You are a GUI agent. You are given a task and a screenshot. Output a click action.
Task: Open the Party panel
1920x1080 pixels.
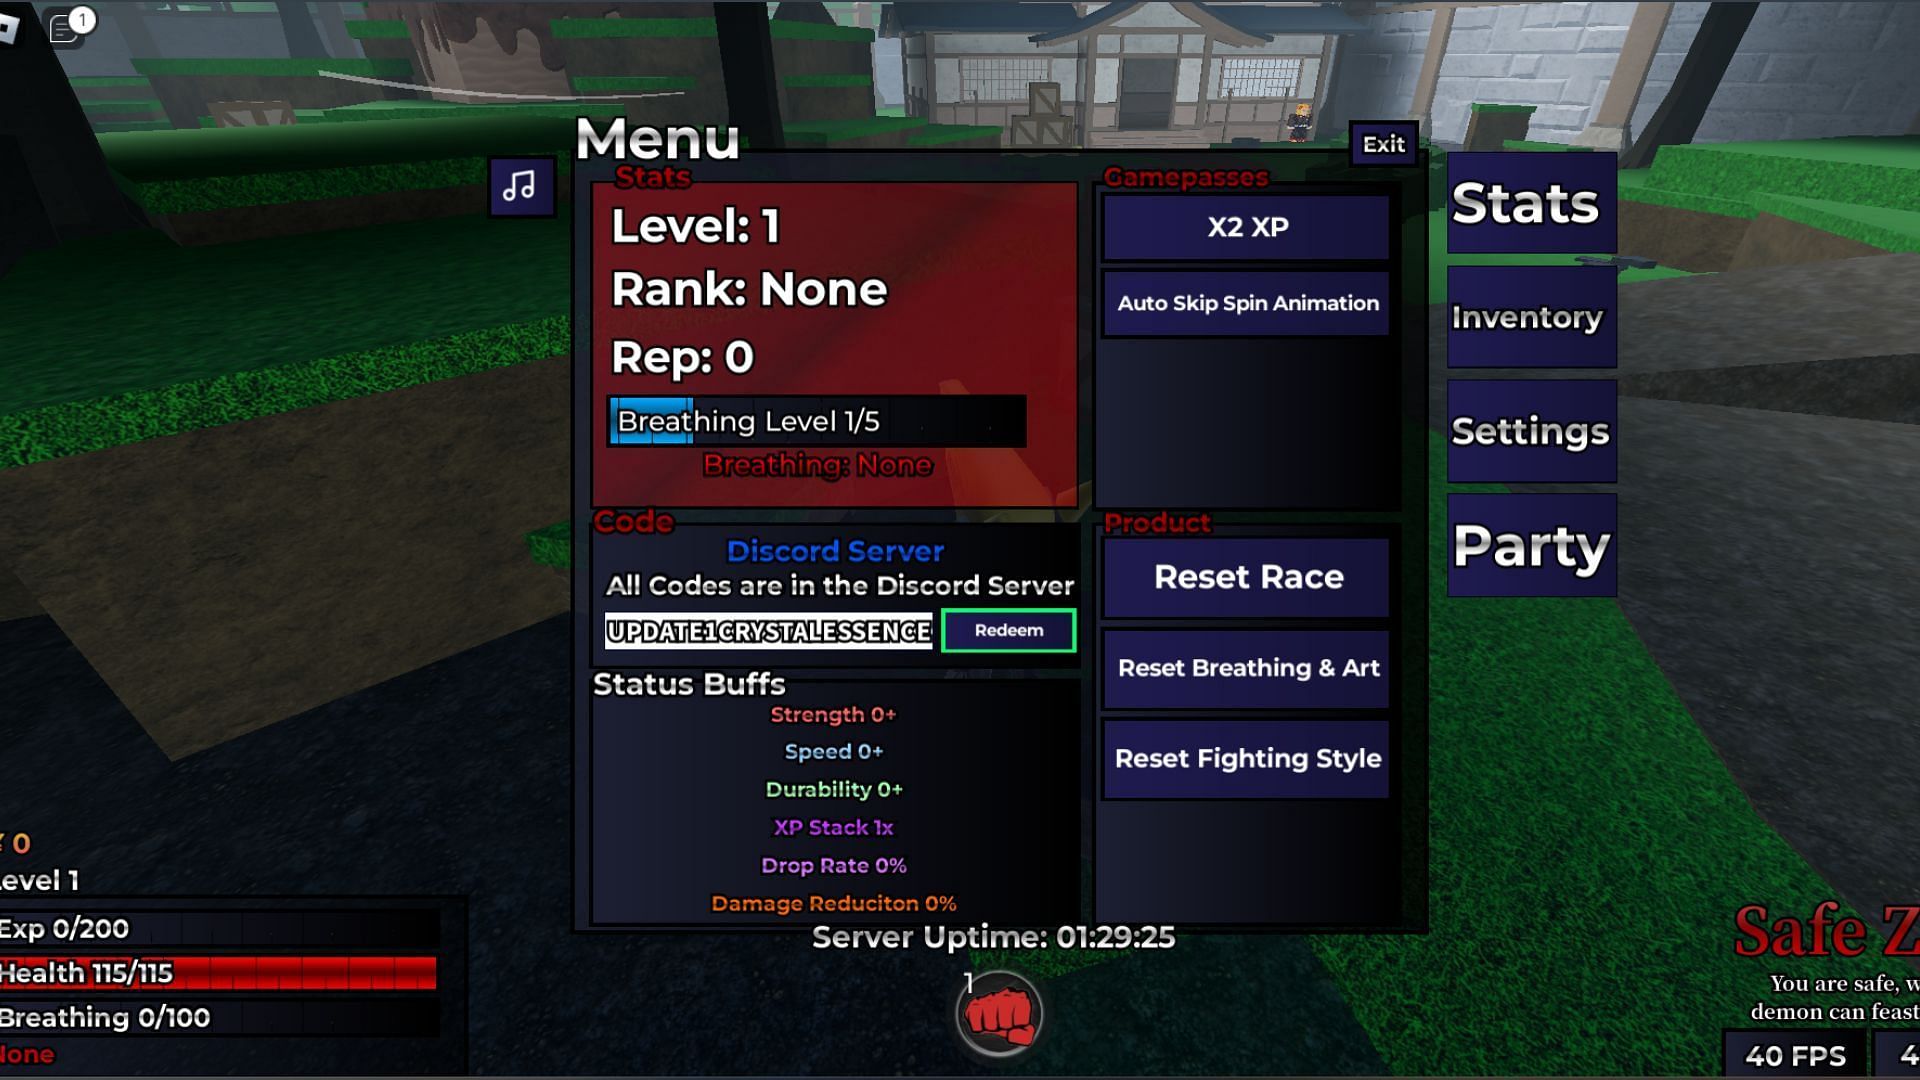pyautogui.click(x=1530, y=545)
